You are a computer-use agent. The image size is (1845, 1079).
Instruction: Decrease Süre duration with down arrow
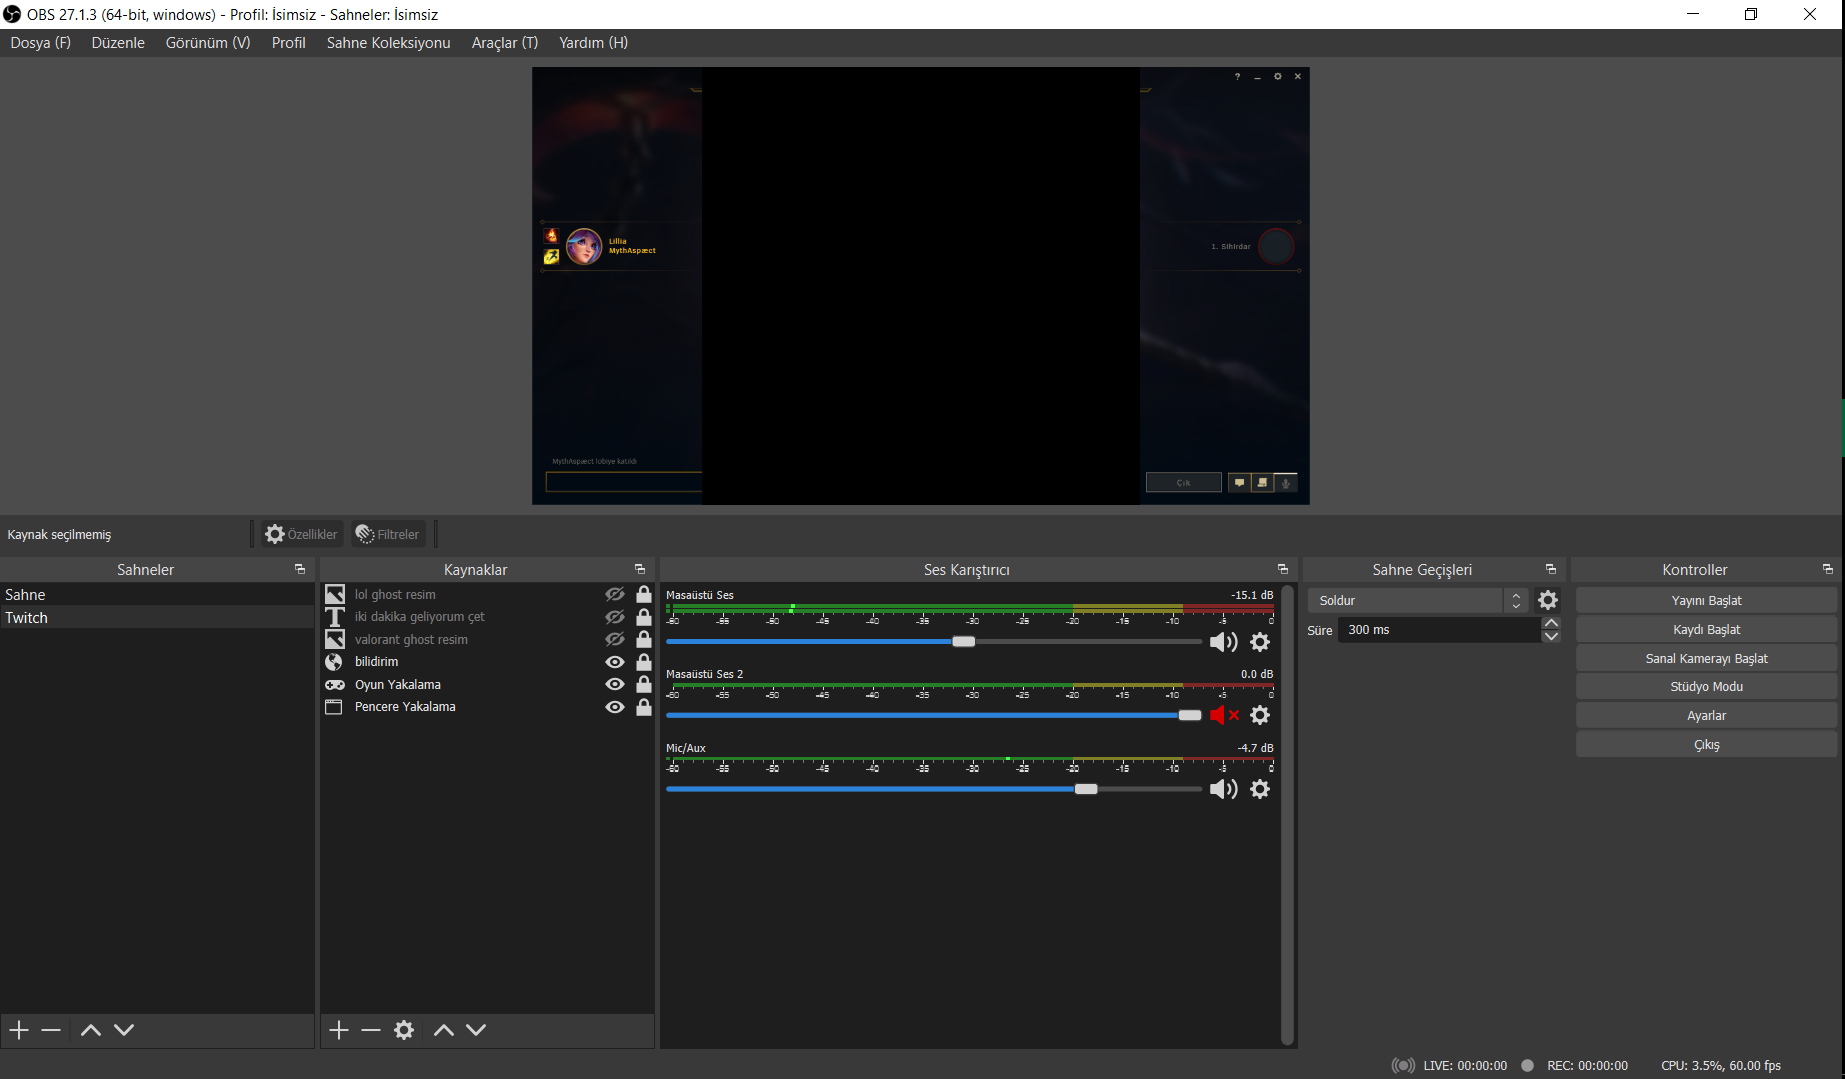click(x=1551, y=636)
